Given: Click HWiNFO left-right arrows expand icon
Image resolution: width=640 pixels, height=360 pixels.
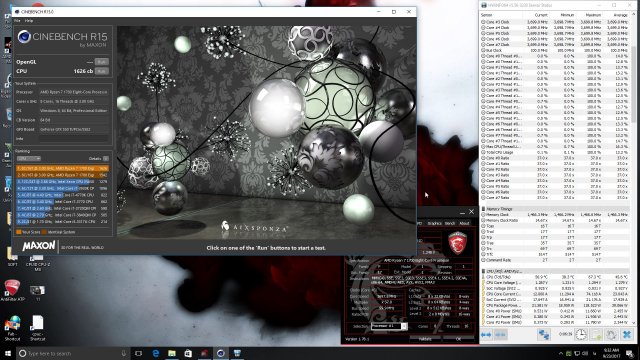Looking at the screenshot, I should [x=486, y=335].
